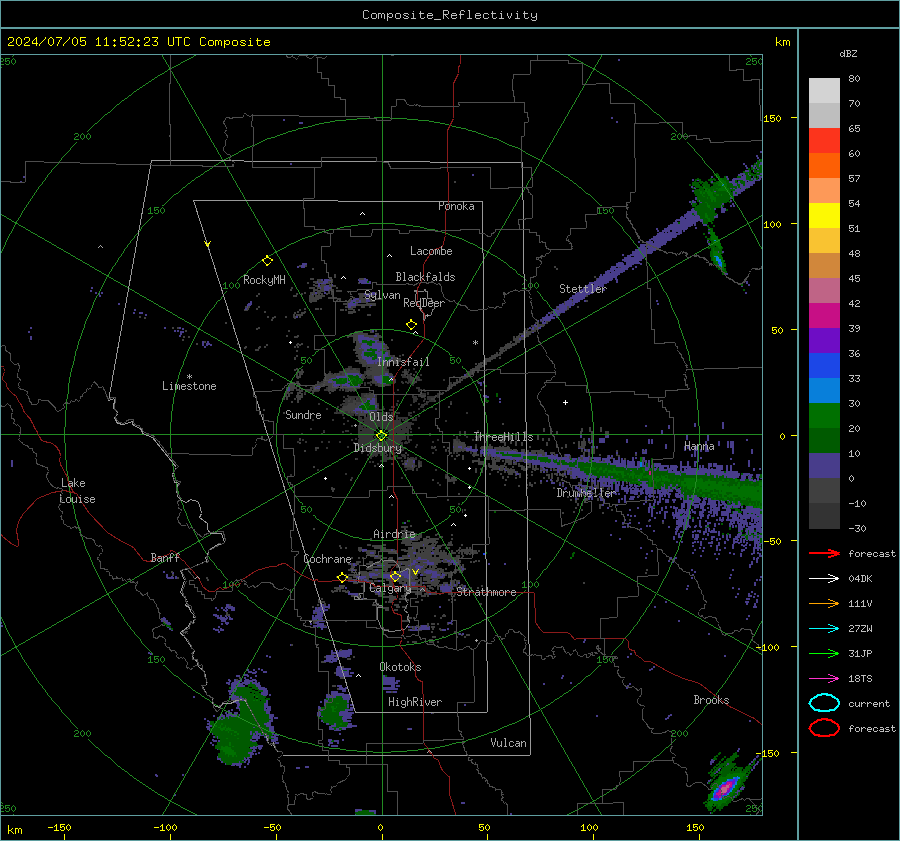Click the magenta 18TS arrow legend icon

[824, 679]
